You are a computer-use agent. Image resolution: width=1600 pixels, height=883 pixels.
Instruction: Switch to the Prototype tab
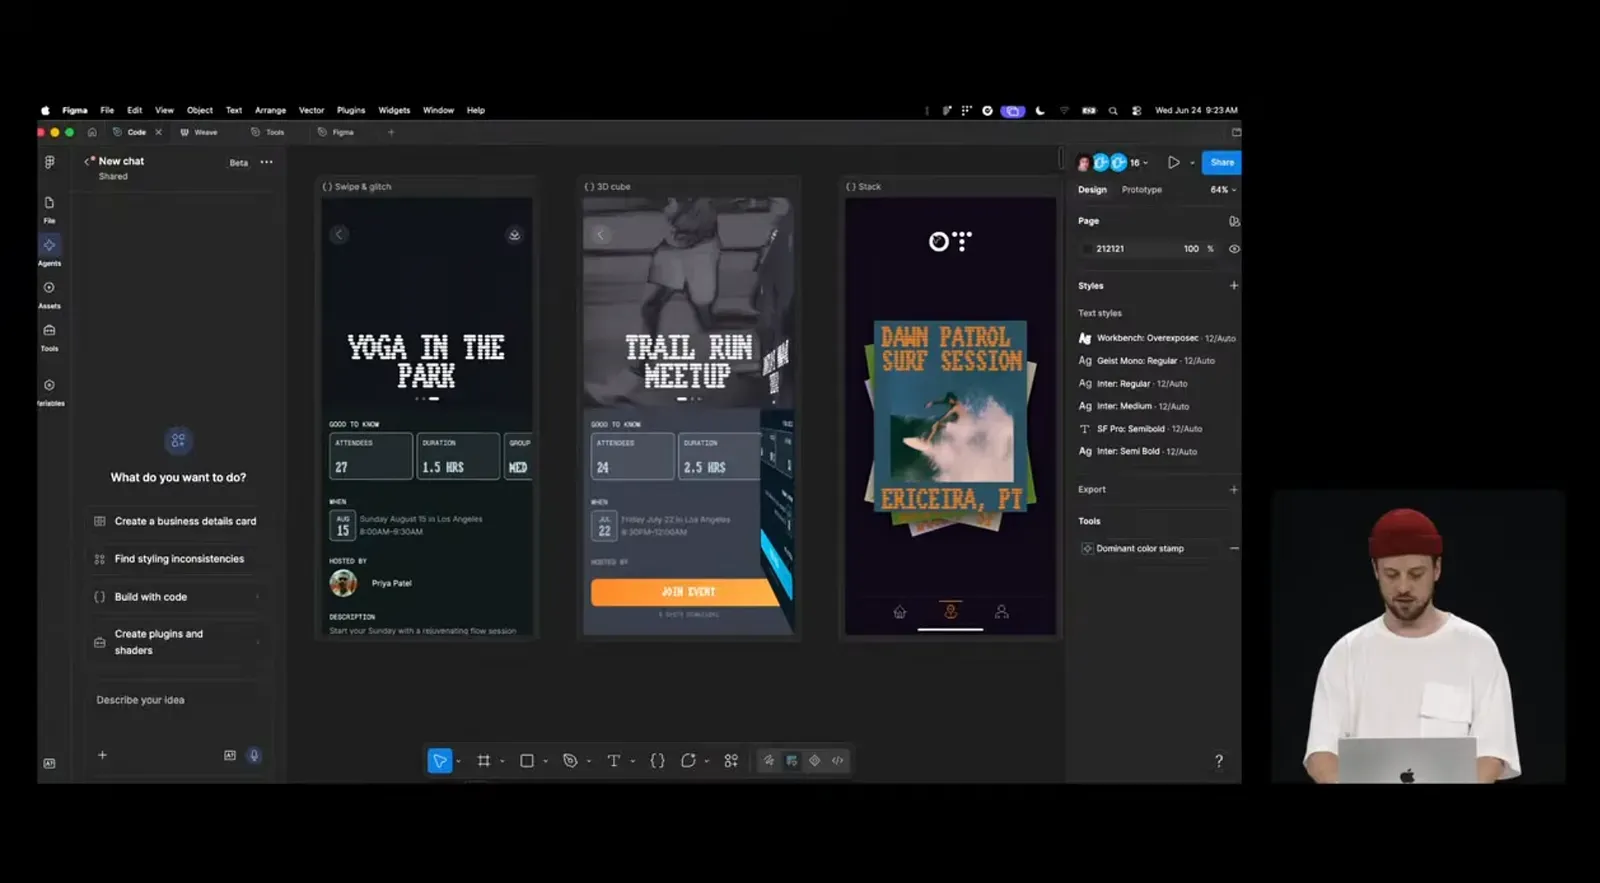click(x=1141, y=190)
